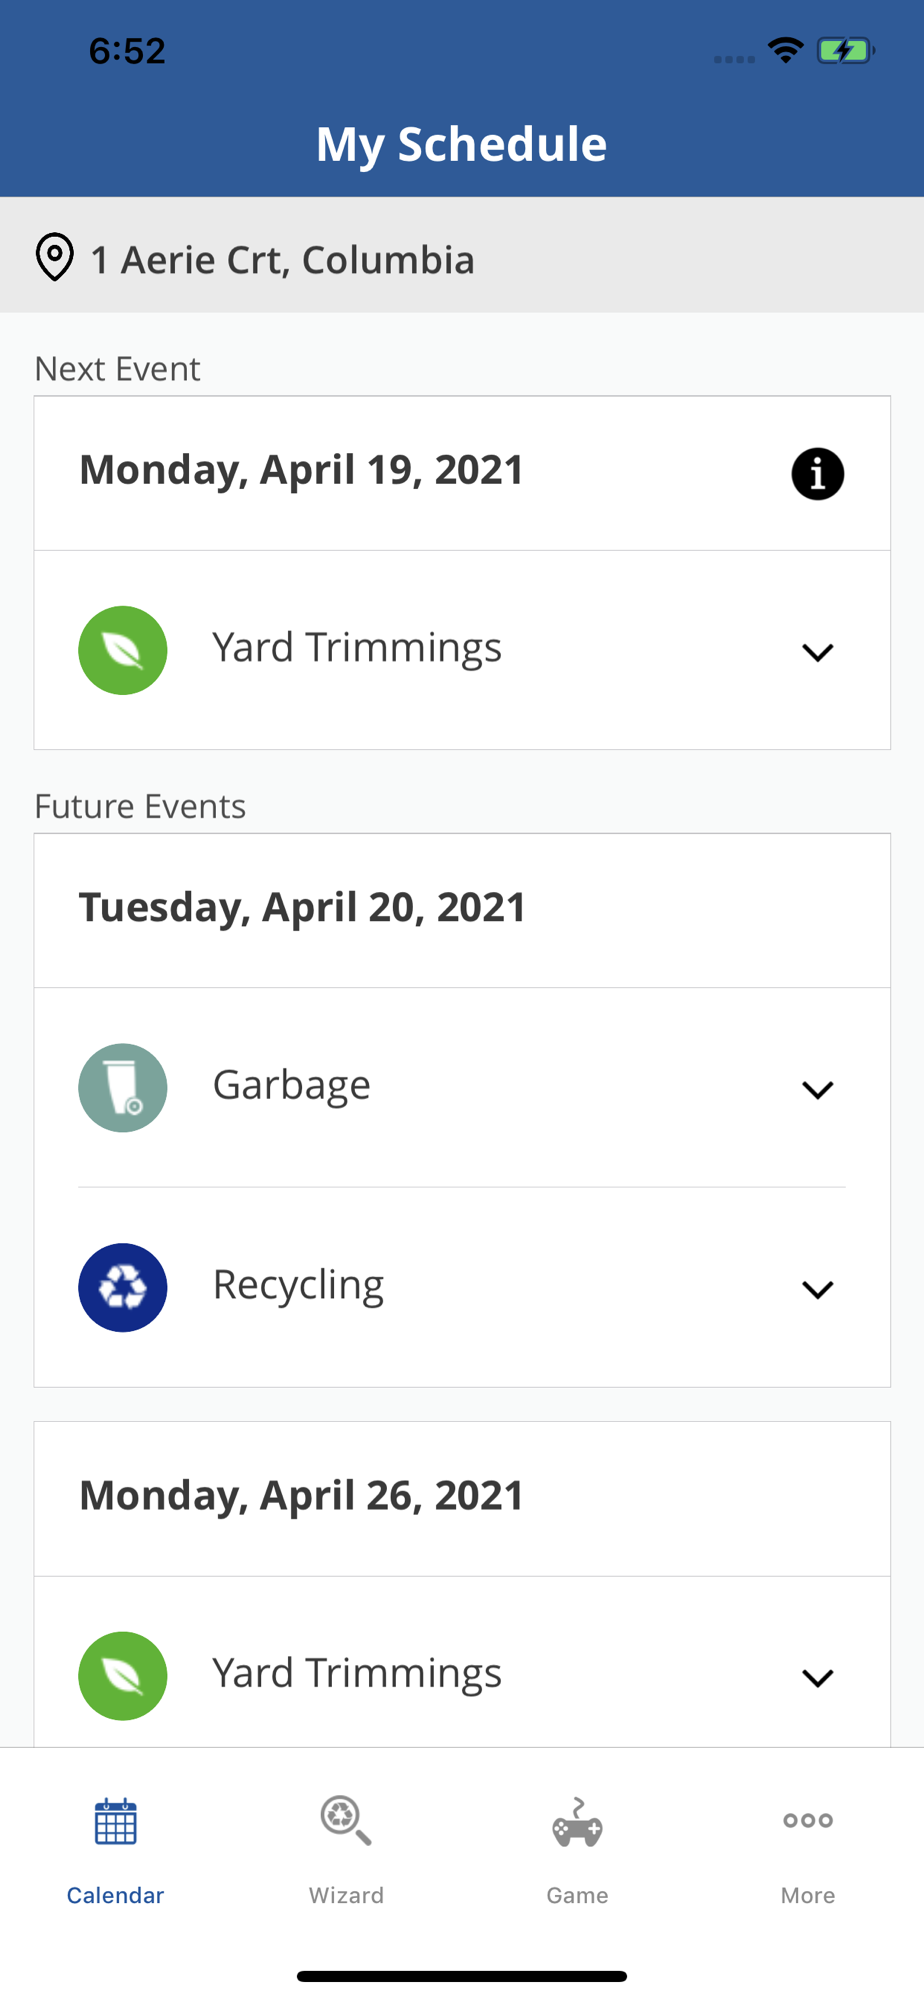Screen dimensions: 924x2000
Task: Tap the 1 Aerie Crt, Columbia address
Action: 283,260
